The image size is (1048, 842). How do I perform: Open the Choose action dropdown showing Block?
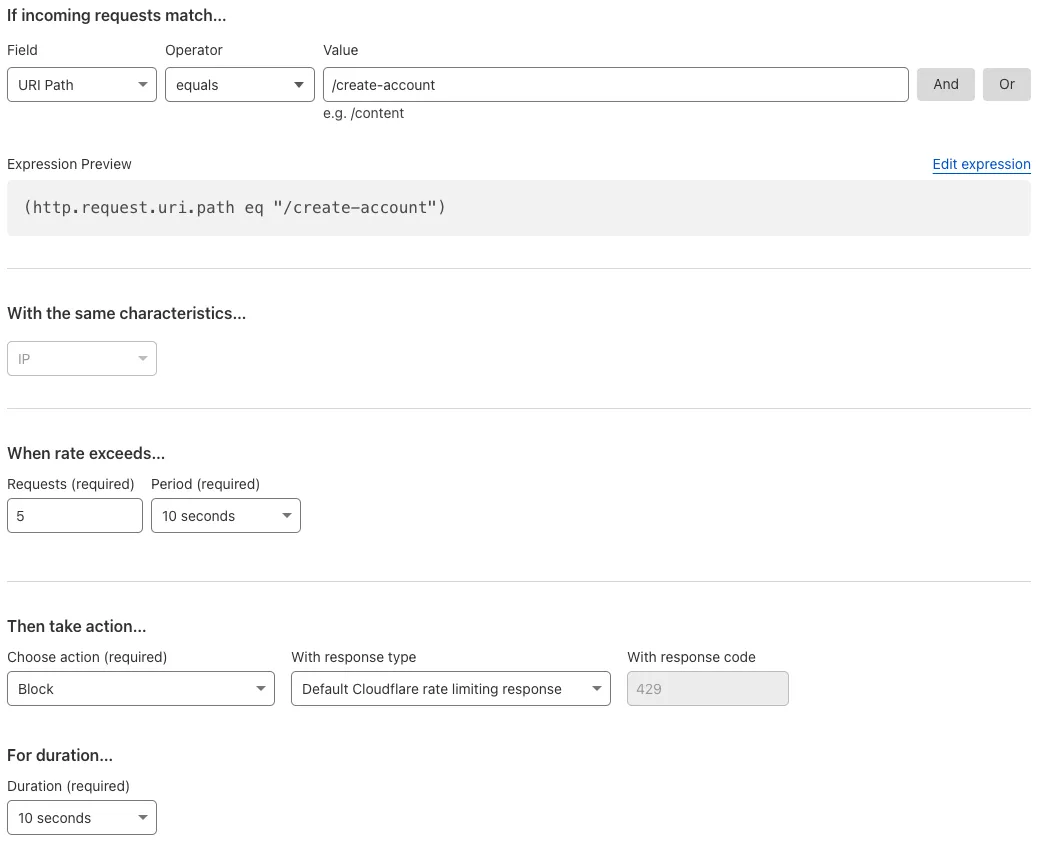click(140, 688)
